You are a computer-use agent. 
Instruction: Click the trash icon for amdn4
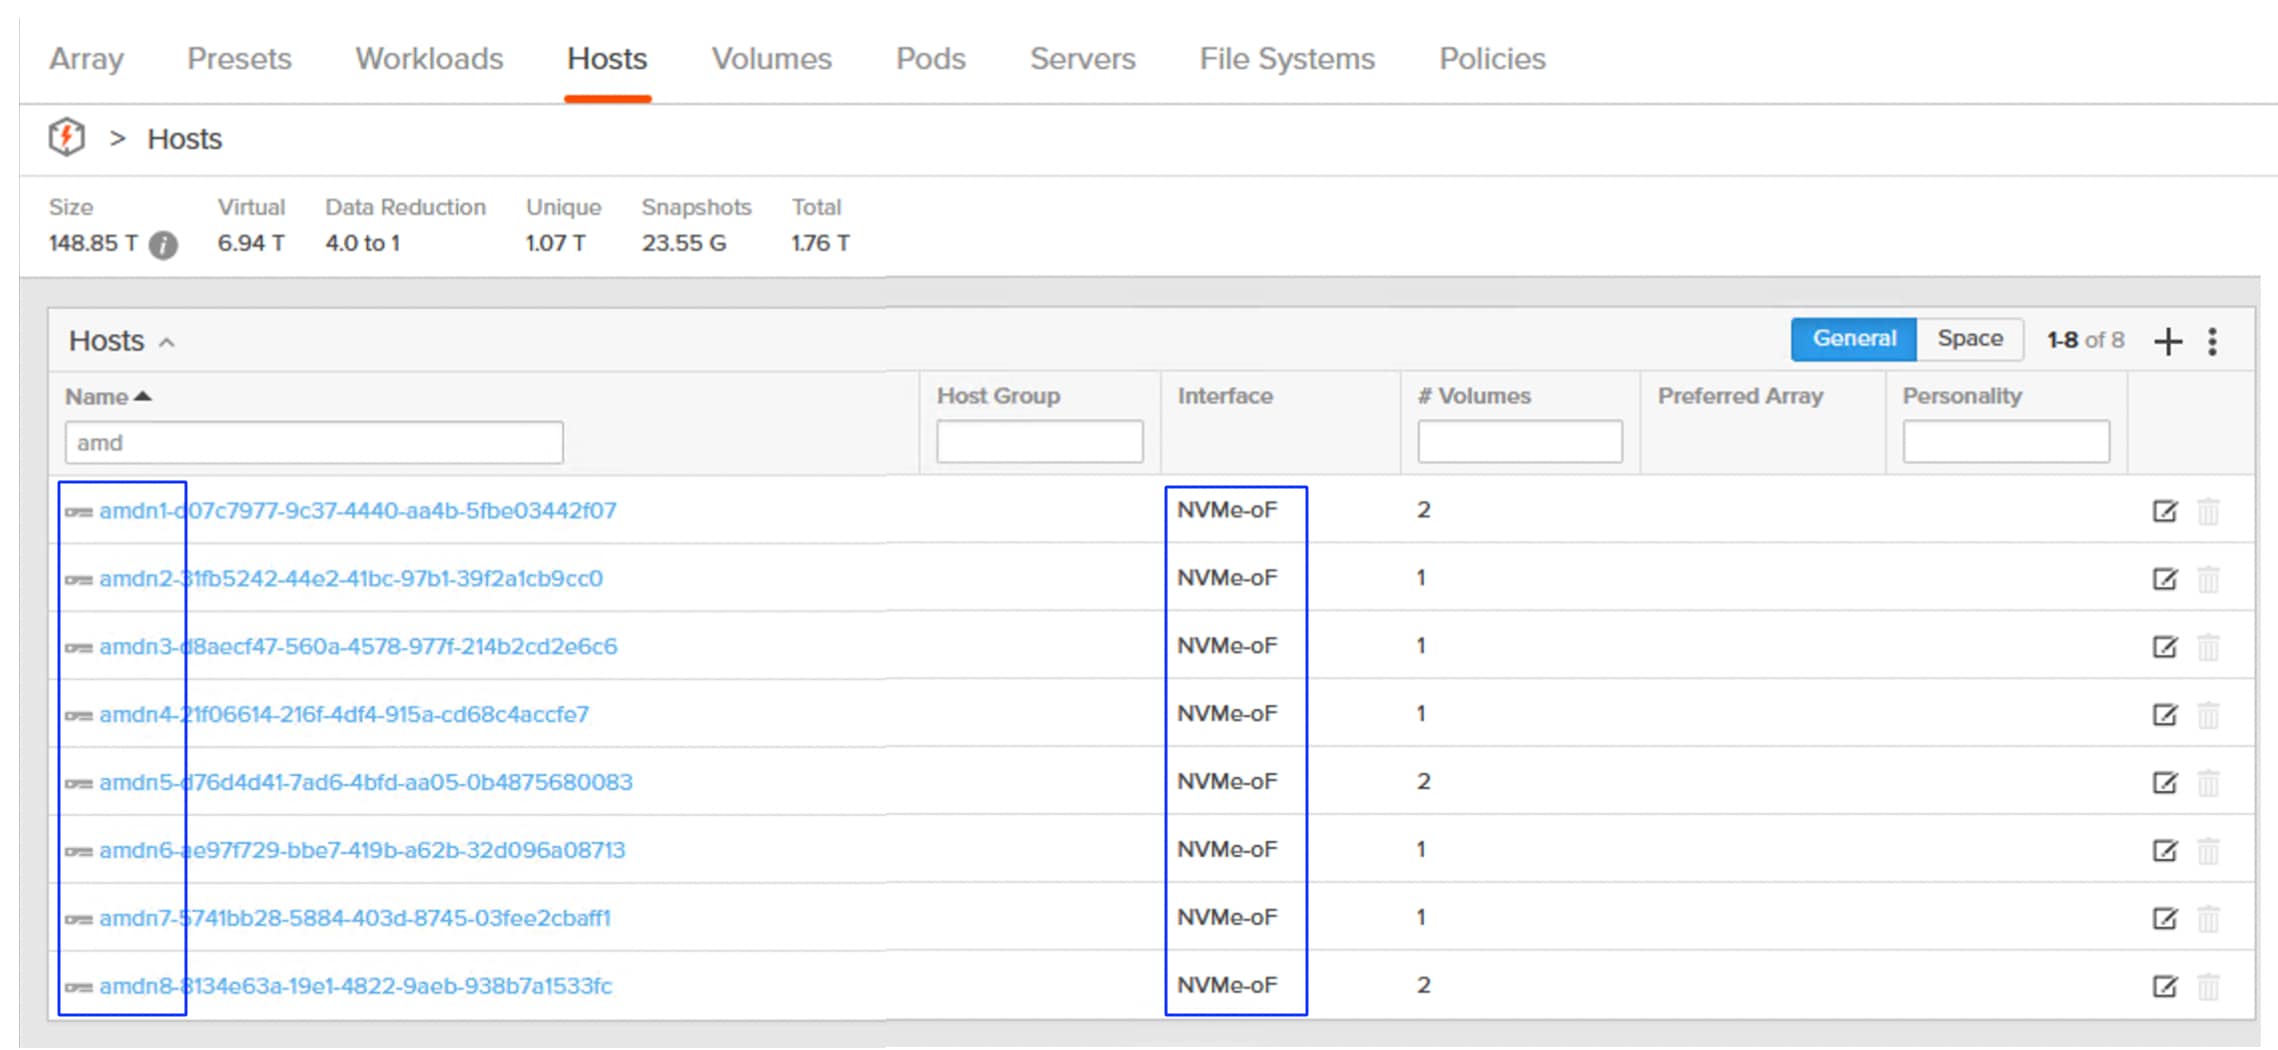point(2208,714)
